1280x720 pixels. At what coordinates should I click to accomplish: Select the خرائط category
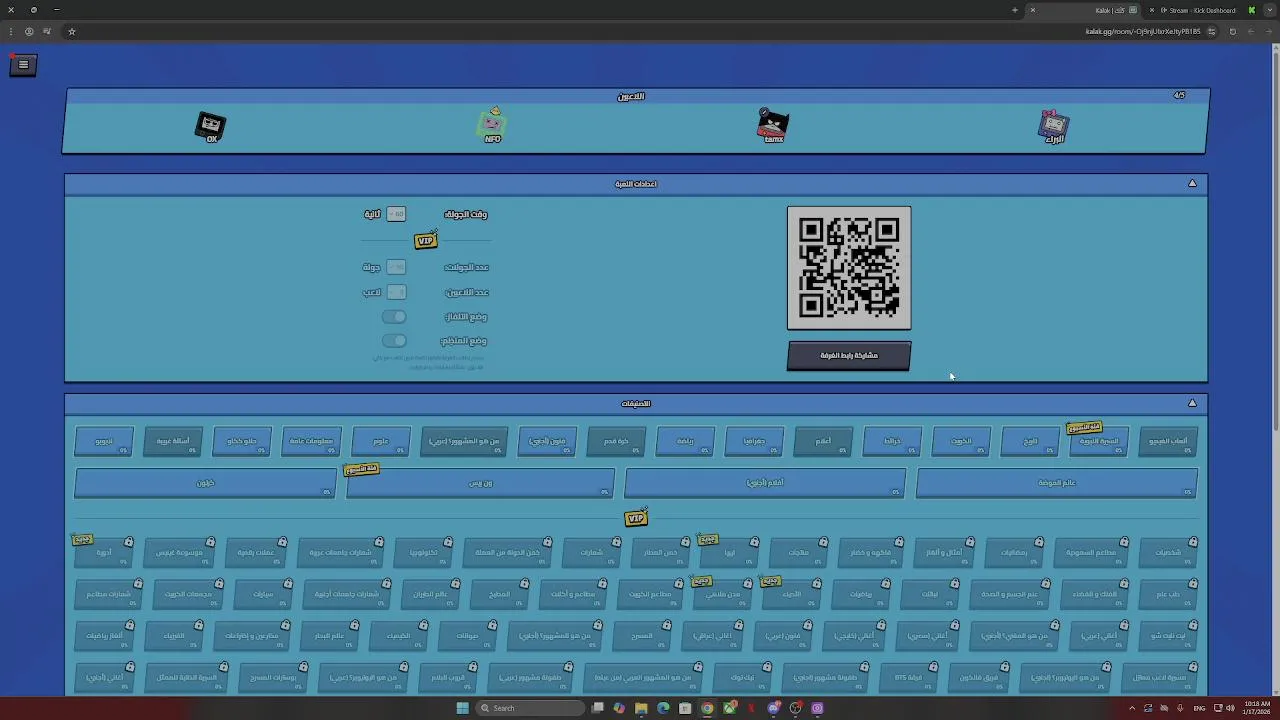click(x=892, y=442)
